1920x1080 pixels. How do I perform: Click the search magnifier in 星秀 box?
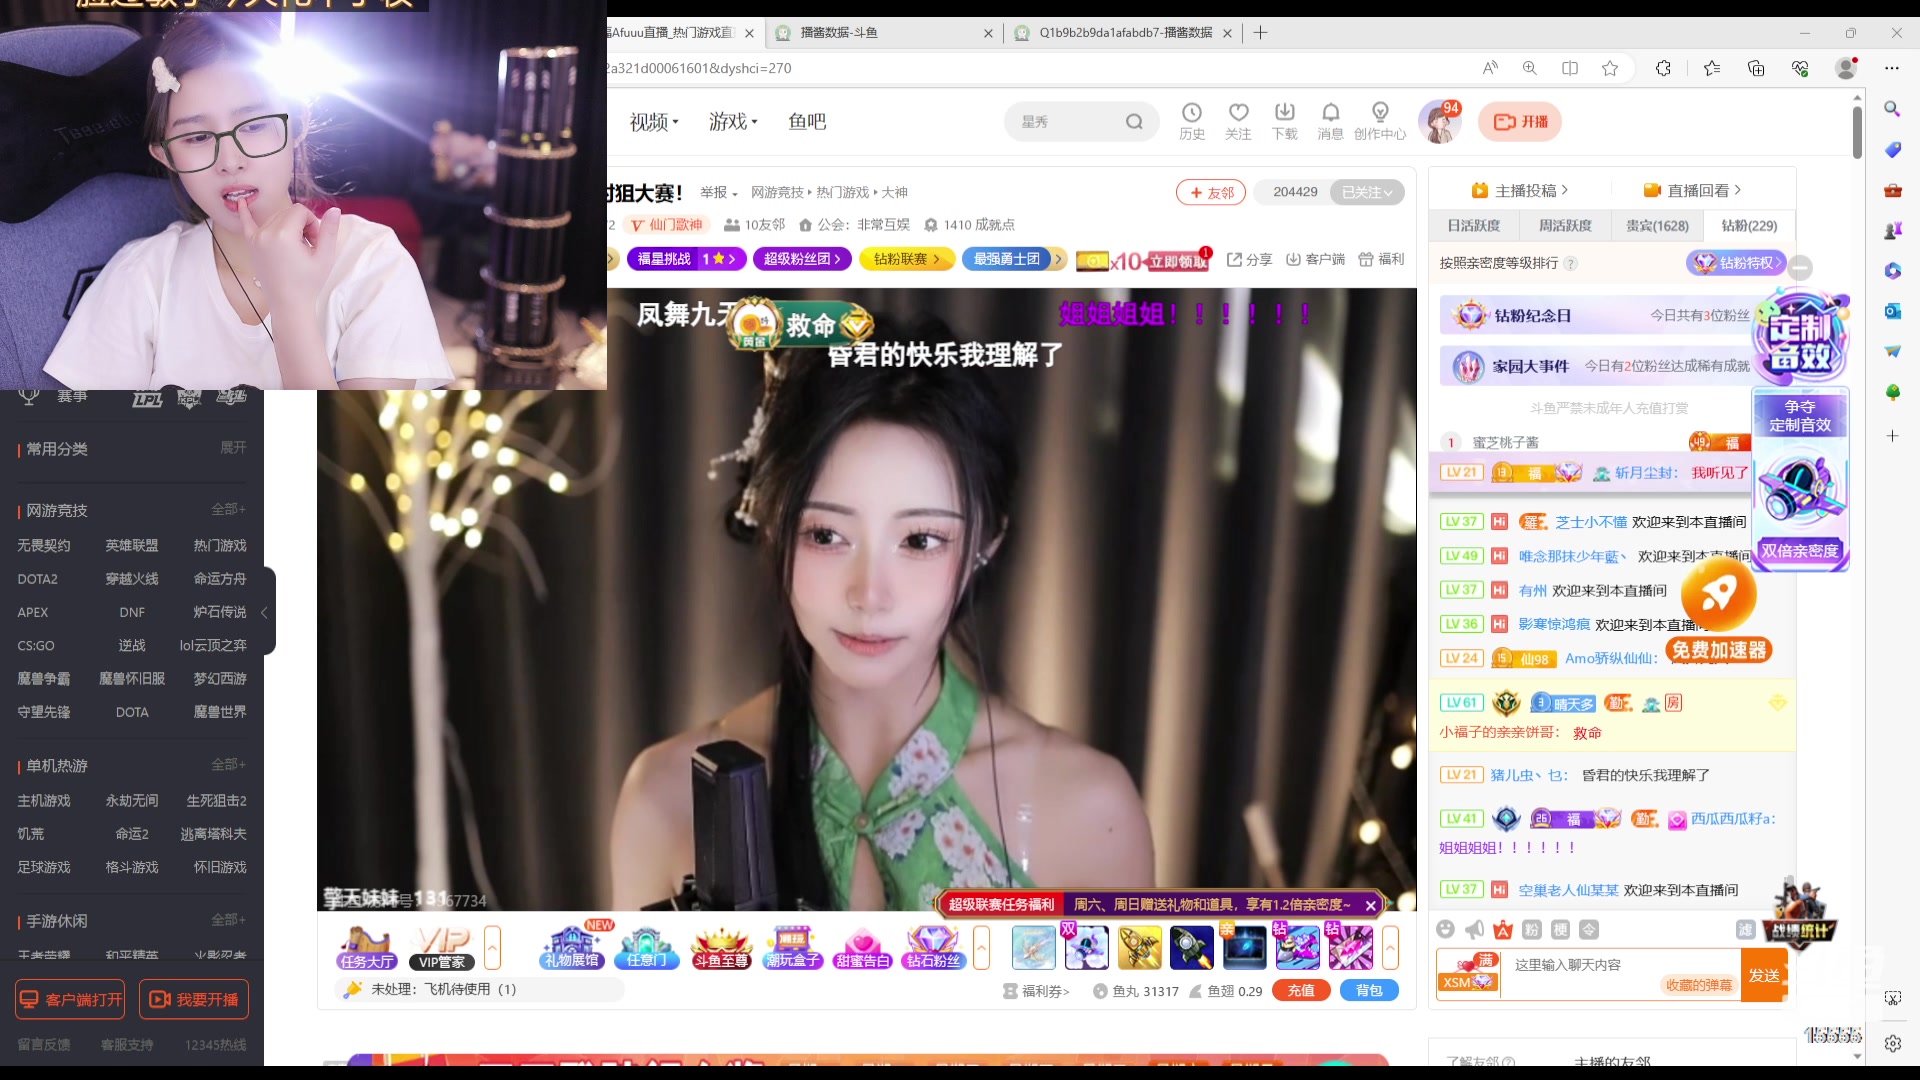[1134, 122]
